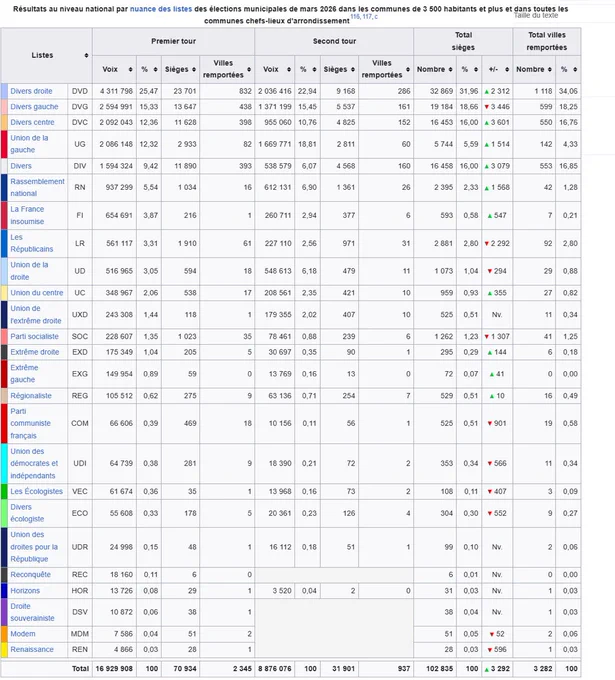Sort by Second tour Villes remportées
Image resolution: width=615 pixels, height=680 pixels.
click(x=408, y=69)
